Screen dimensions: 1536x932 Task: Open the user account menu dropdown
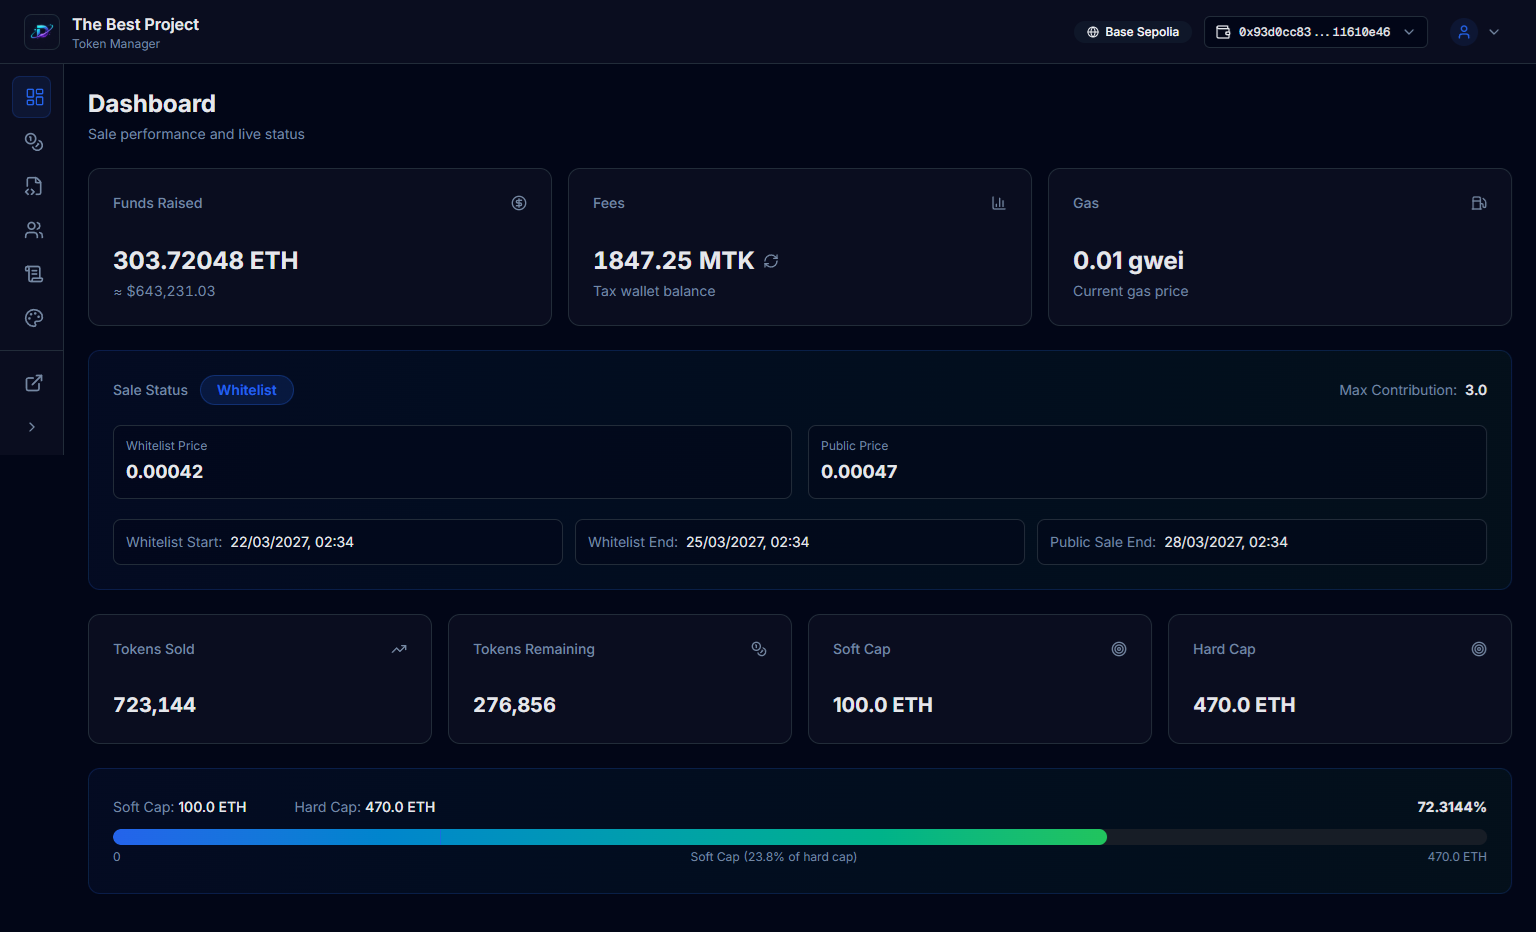point(1476,32)
